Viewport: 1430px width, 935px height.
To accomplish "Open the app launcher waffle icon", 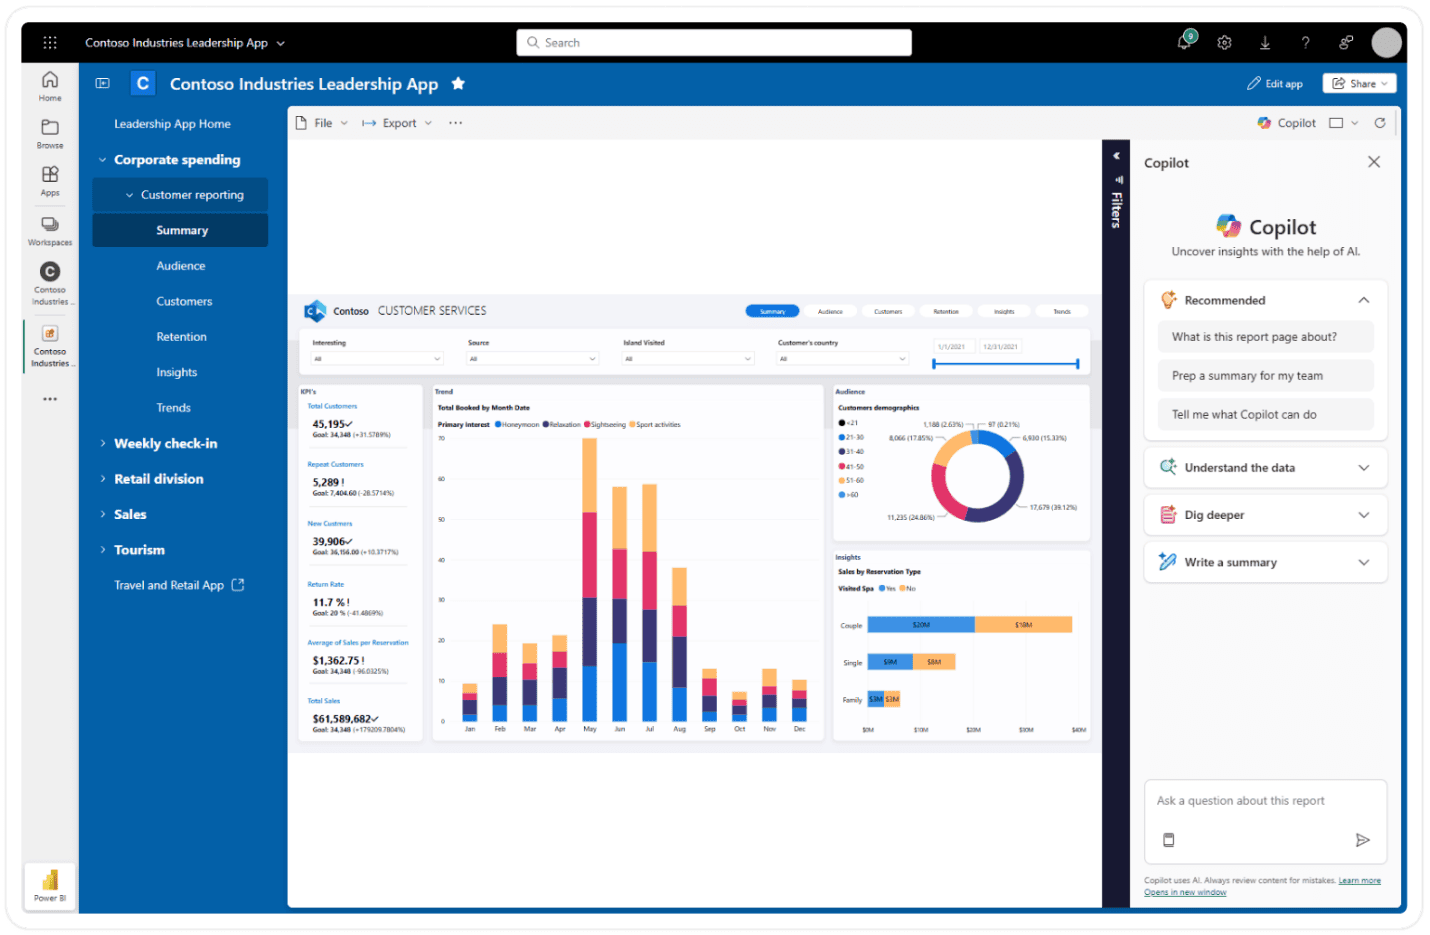I will coord(50,43).
